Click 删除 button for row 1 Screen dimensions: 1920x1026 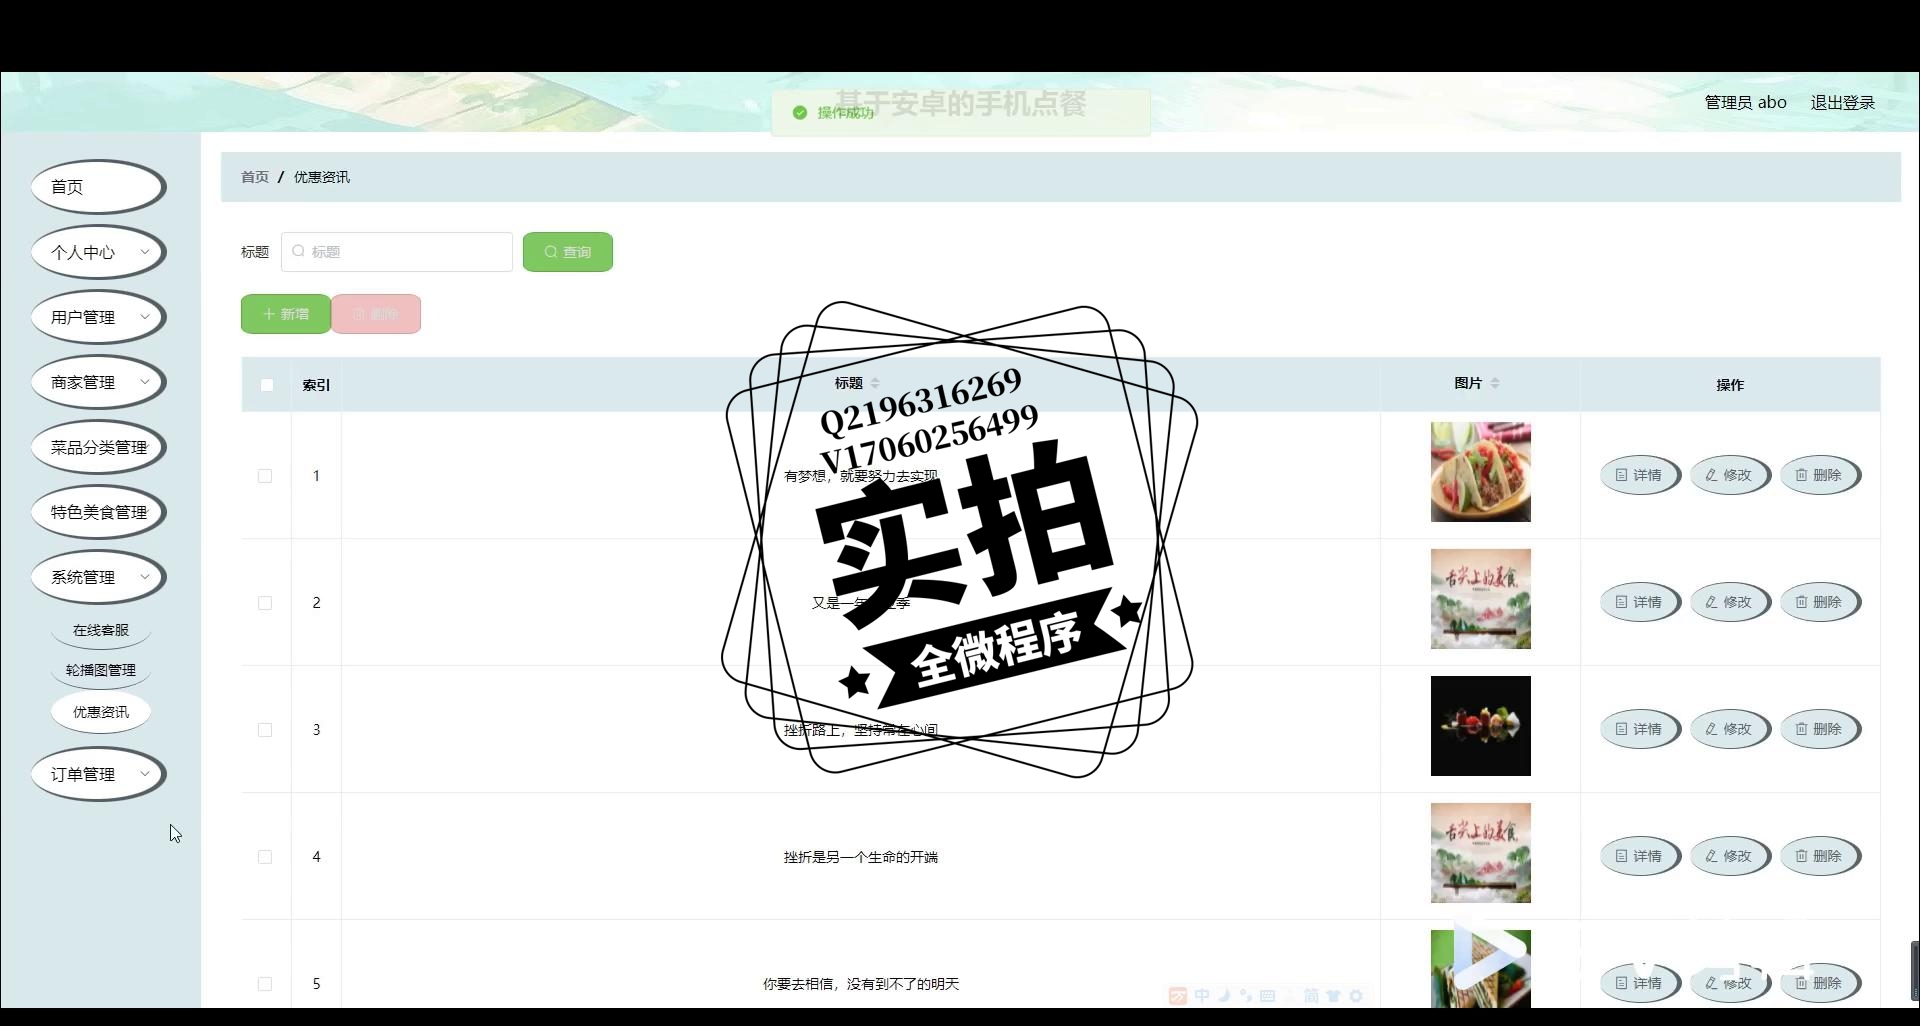tap(1820, 476)
